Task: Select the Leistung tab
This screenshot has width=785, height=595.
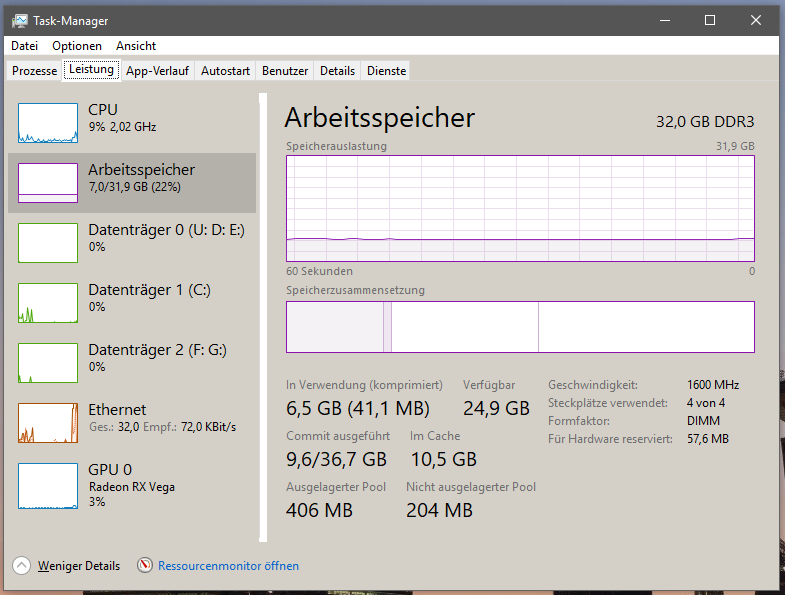Action: [91, 69]
